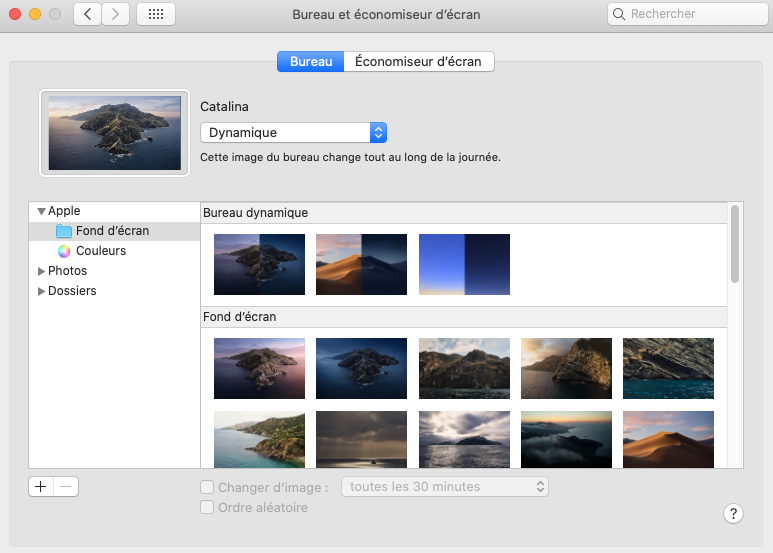Select the Catalina night still wallpaper
This screenshot has width=773, height=553.
point(361,368)
